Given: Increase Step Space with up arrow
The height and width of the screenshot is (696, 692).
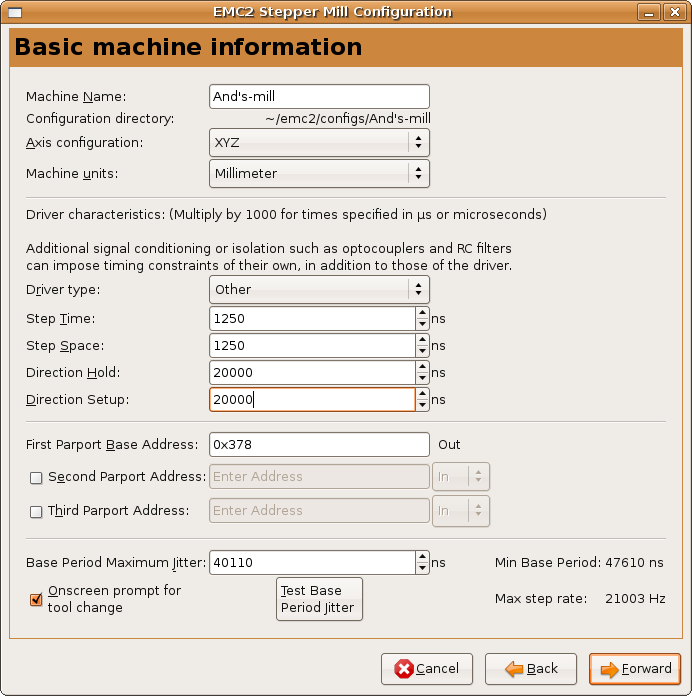Looking at the screenshot, I should coord(422,340).
